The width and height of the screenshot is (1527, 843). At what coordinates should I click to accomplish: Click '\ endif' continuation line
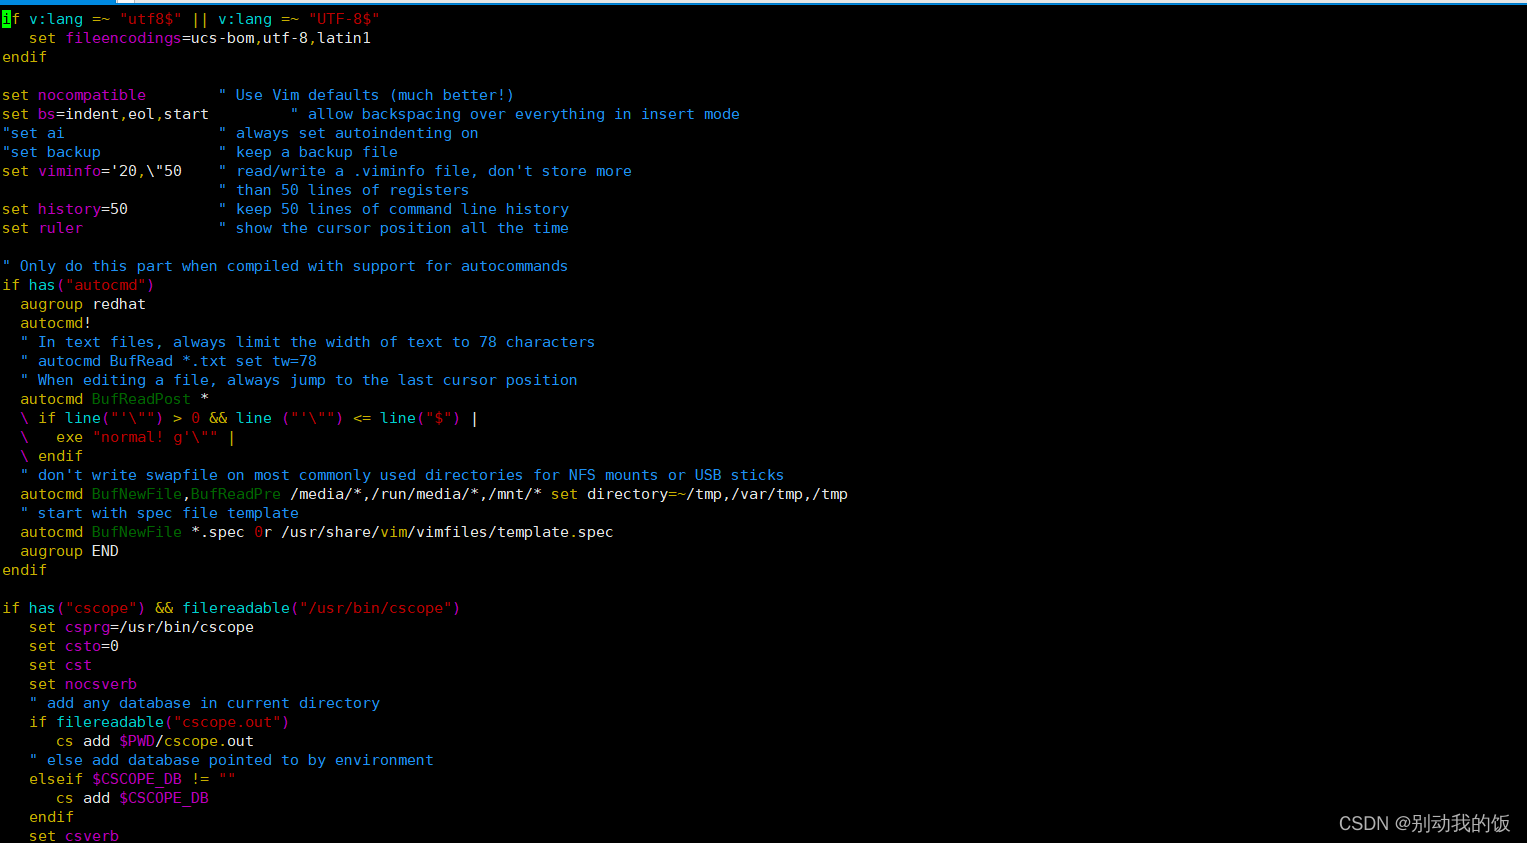(51, 456)
